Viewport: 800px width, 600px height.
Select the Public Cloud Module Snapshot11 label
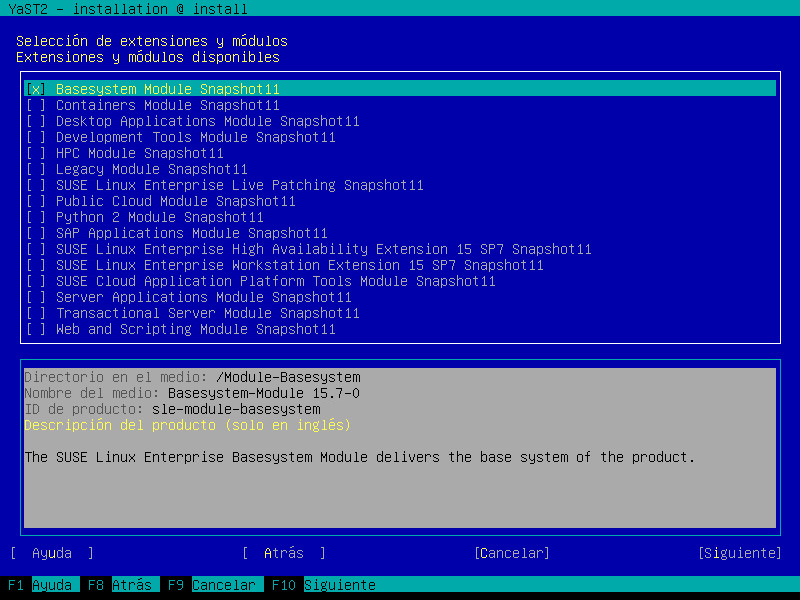point(176,201)
